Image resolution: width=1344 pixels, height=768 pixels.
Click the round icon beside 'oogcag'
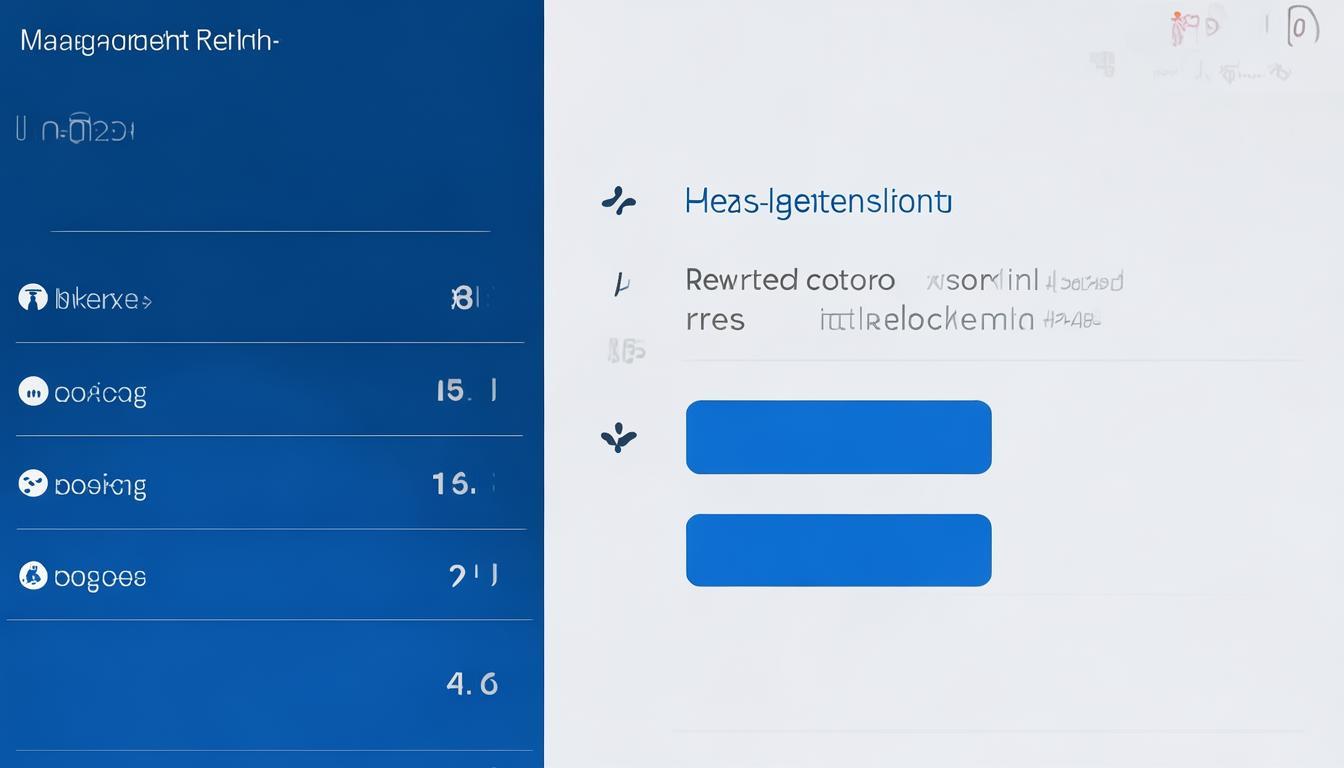pyautogui.click(x=33, y=391)
